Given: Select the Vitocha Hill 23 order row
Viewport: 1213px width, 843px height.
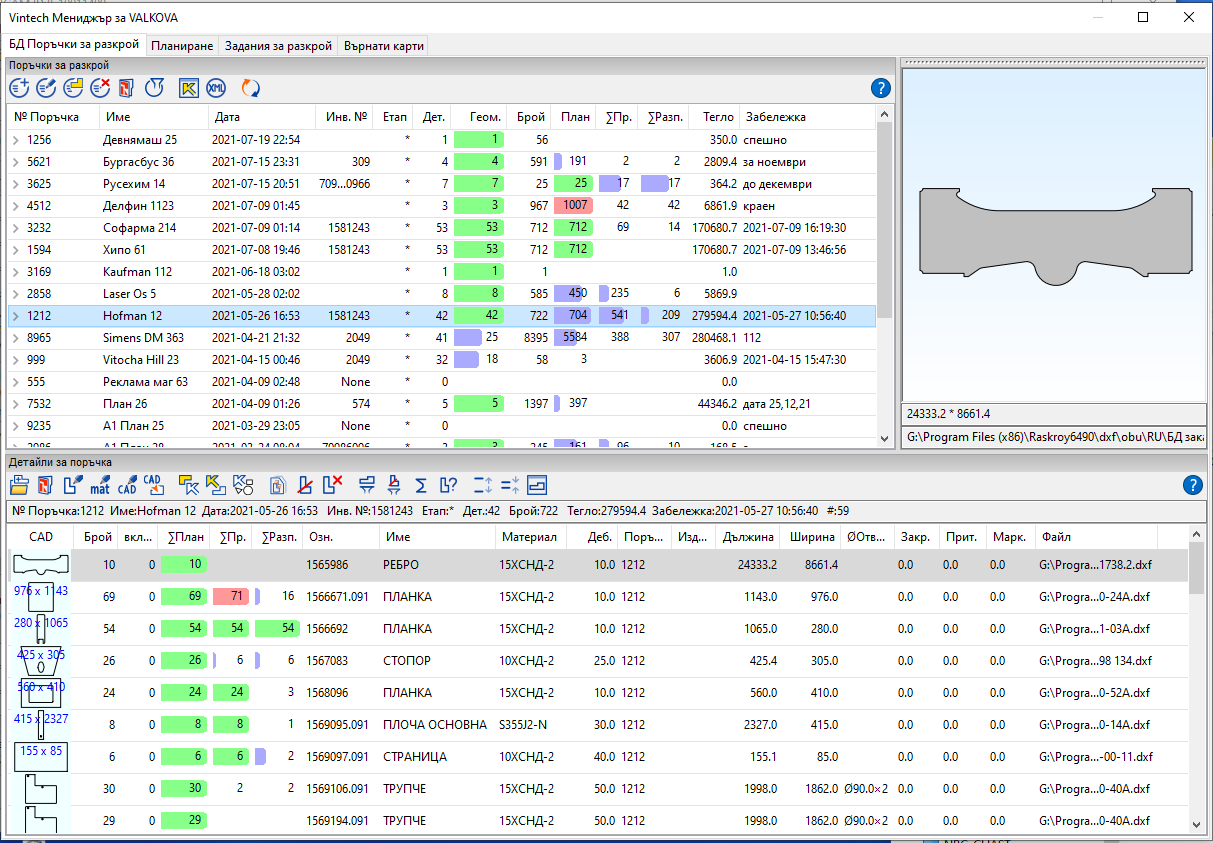Looking at the screenshot, I should (441, 360).
